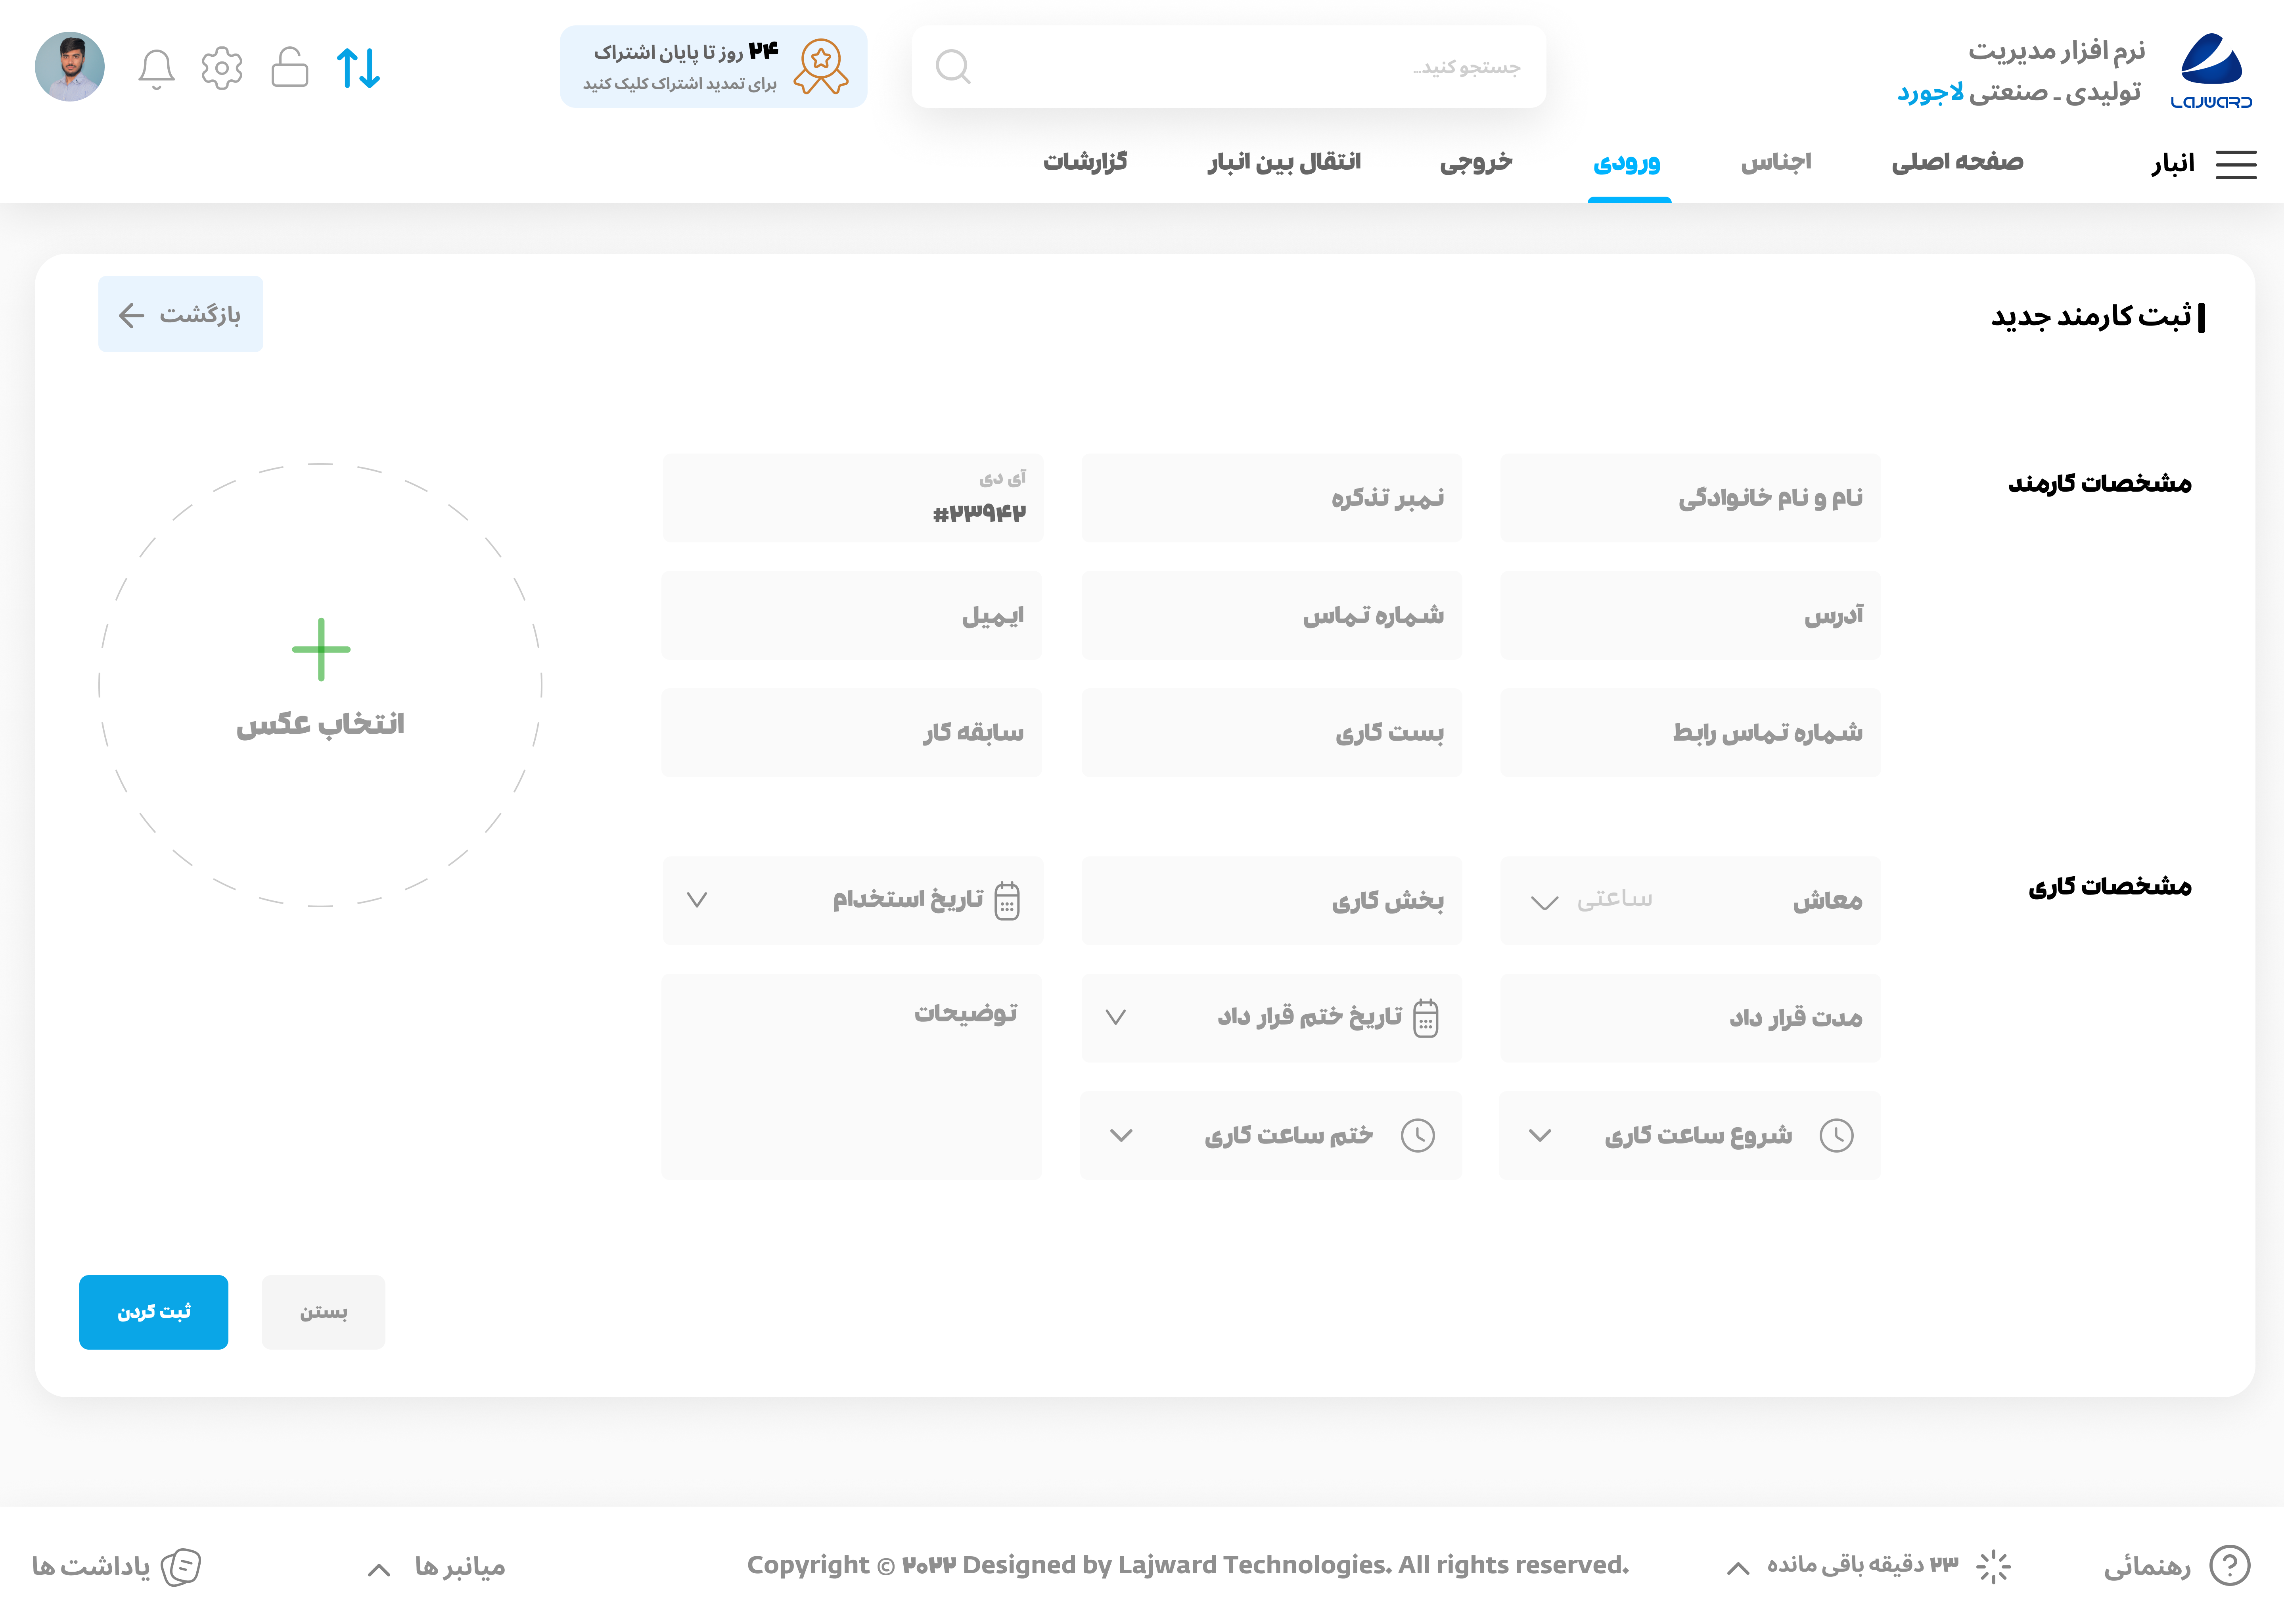Open the ختم ساعت کاری time dropdown
The height and width of the screenshot is (1624, 2284).
tap(1121, 1135)
